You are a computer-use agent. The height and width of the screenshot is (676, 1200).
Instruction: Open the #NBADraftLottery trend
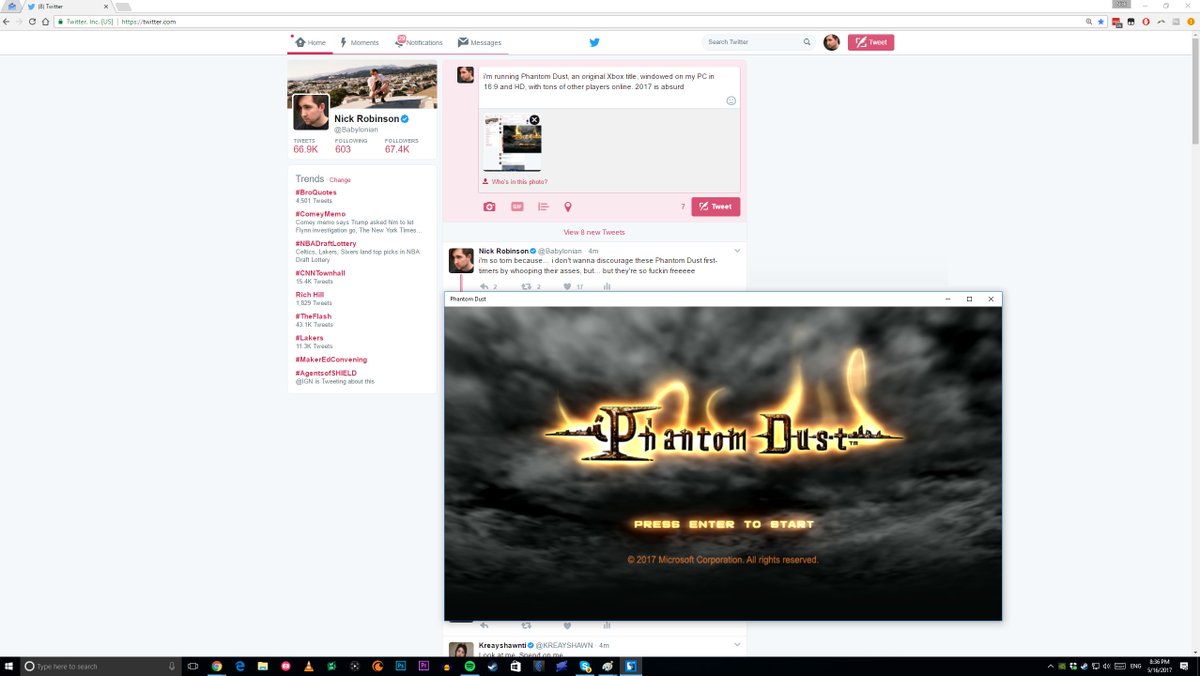click(x=326, y=243)
